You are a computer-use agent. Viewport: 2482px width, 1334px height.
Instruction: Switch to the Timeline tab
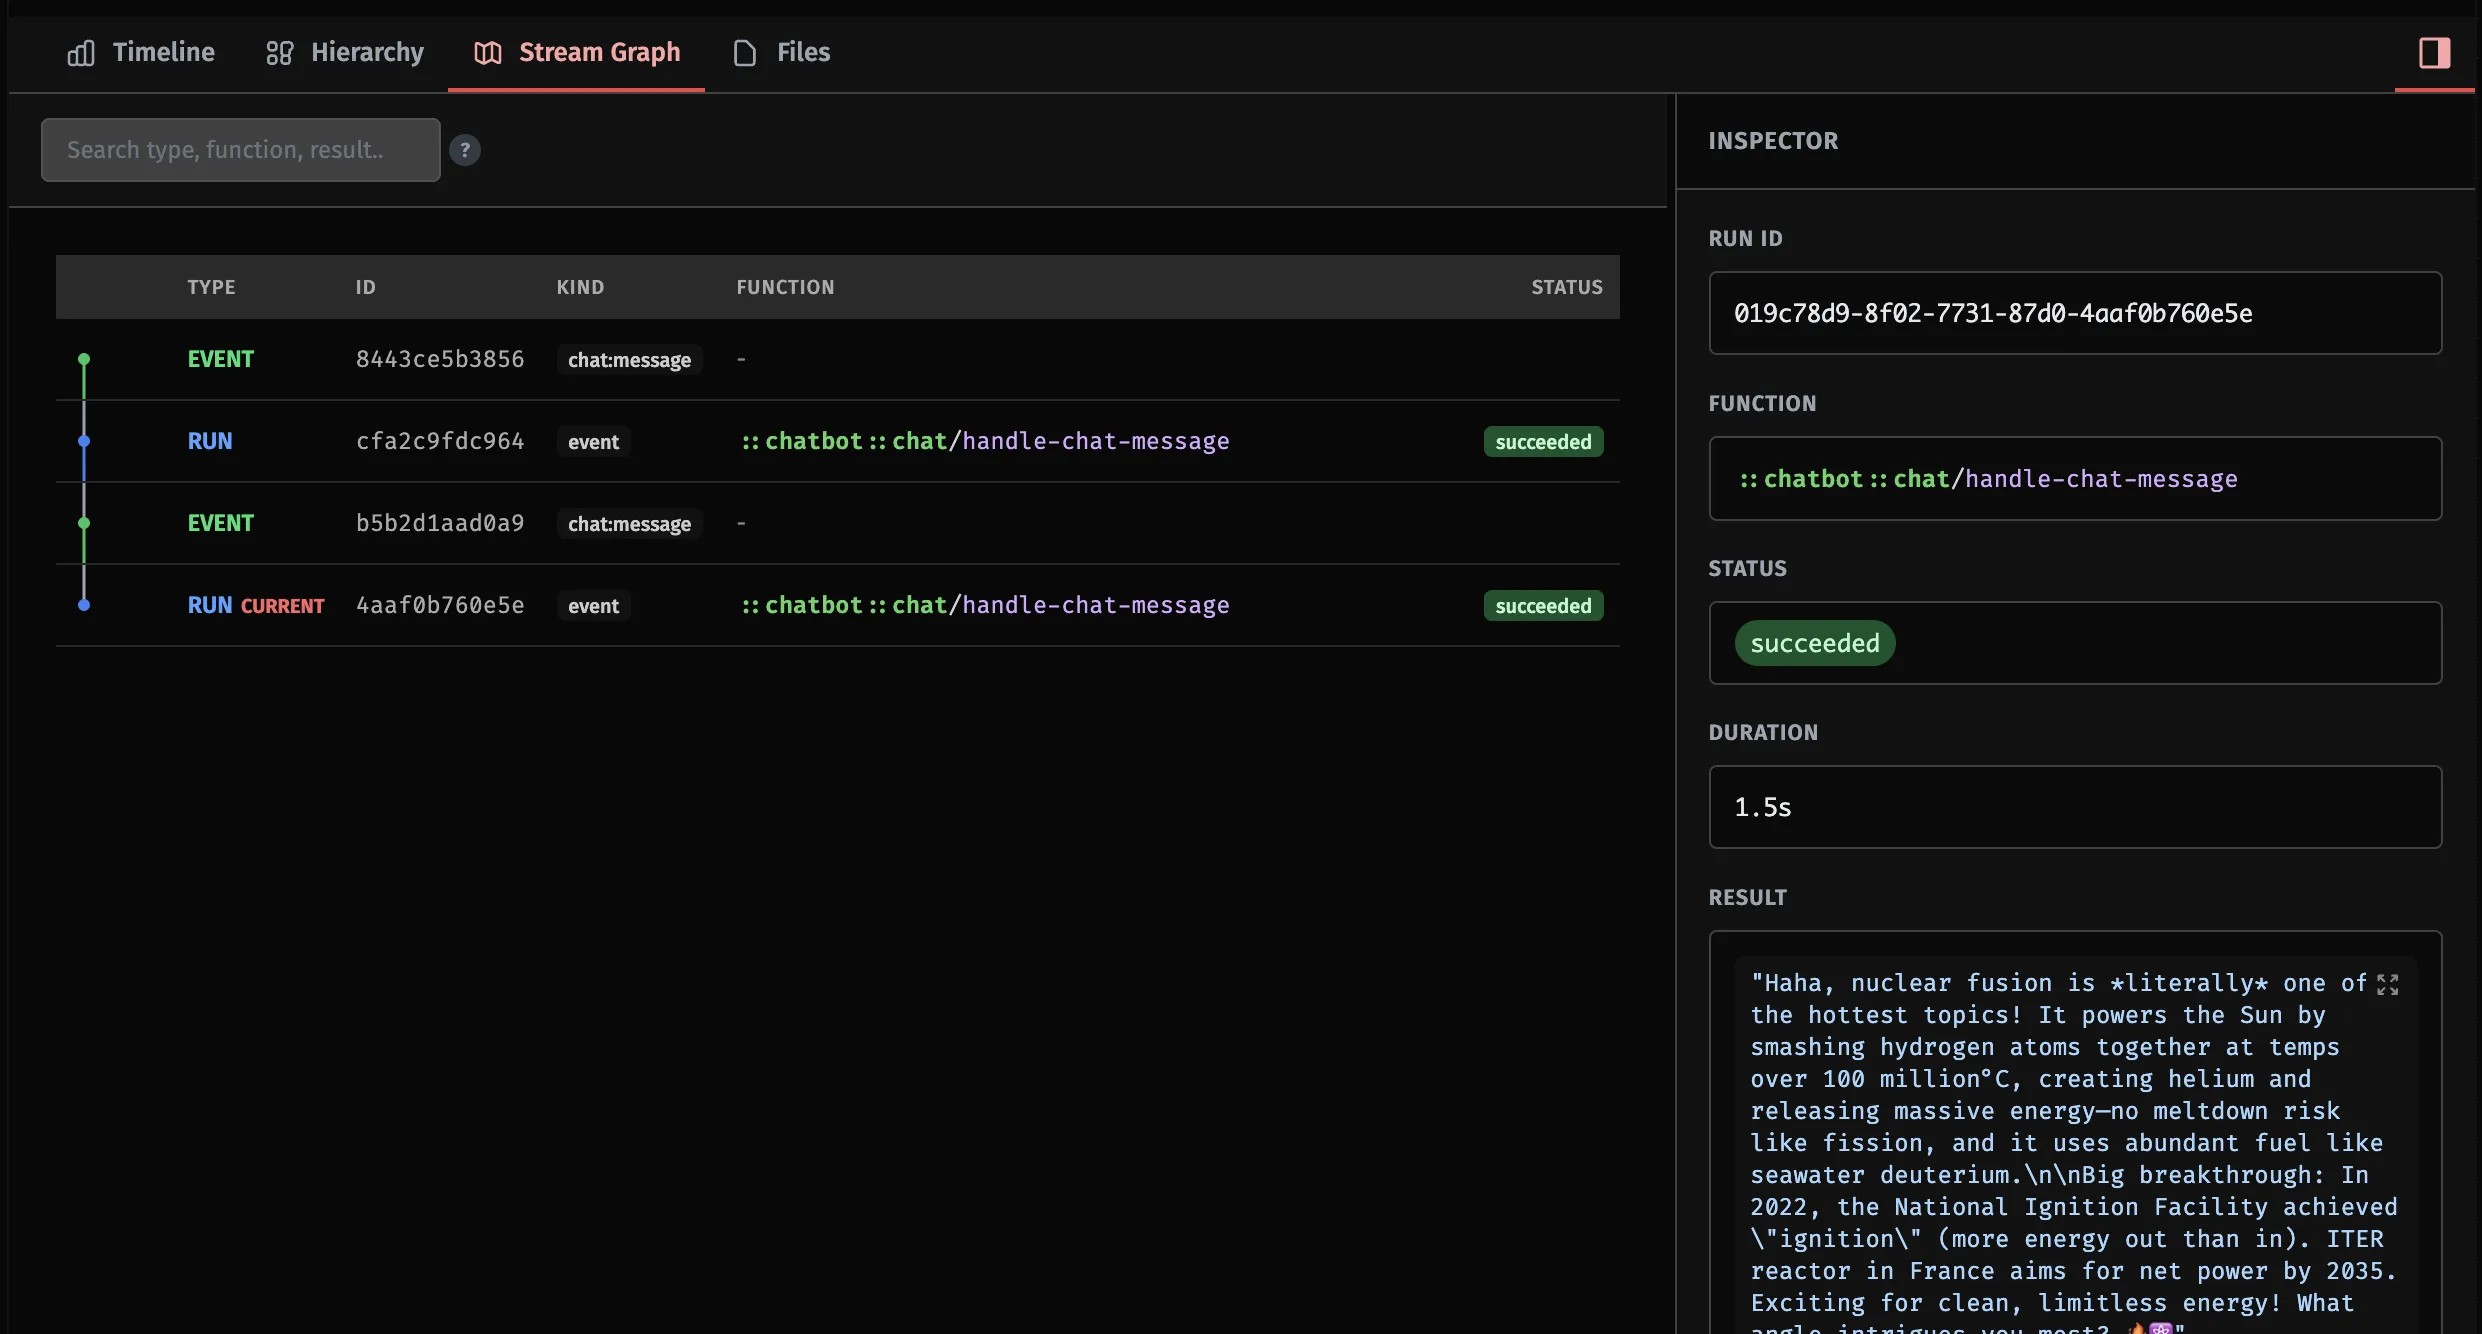(x=163, y=52)
